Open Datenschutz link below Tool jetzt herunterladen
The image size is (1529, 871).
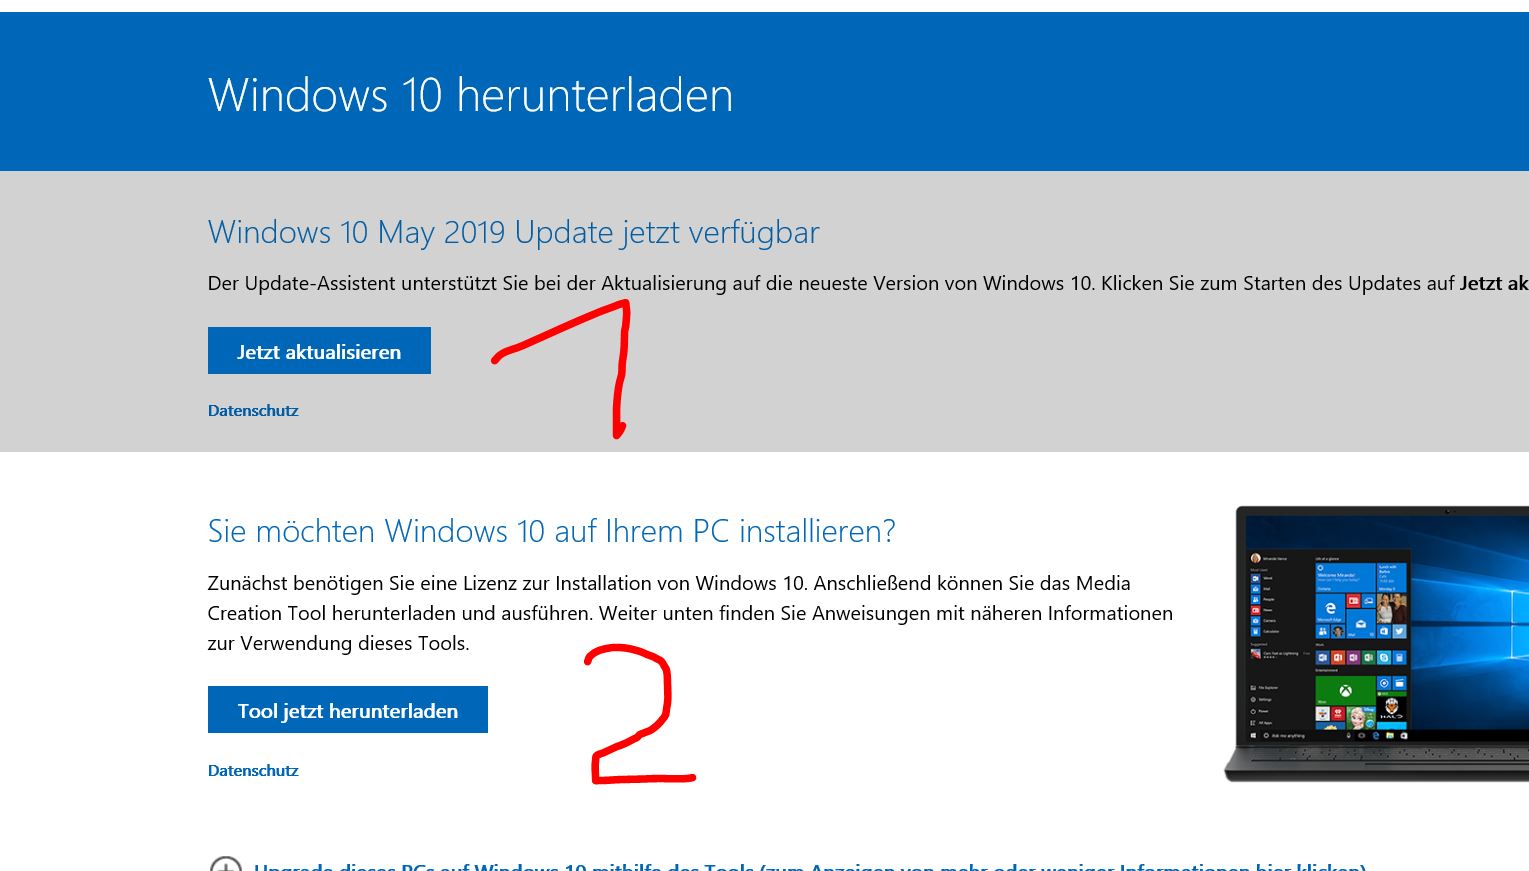coord(253,770)
